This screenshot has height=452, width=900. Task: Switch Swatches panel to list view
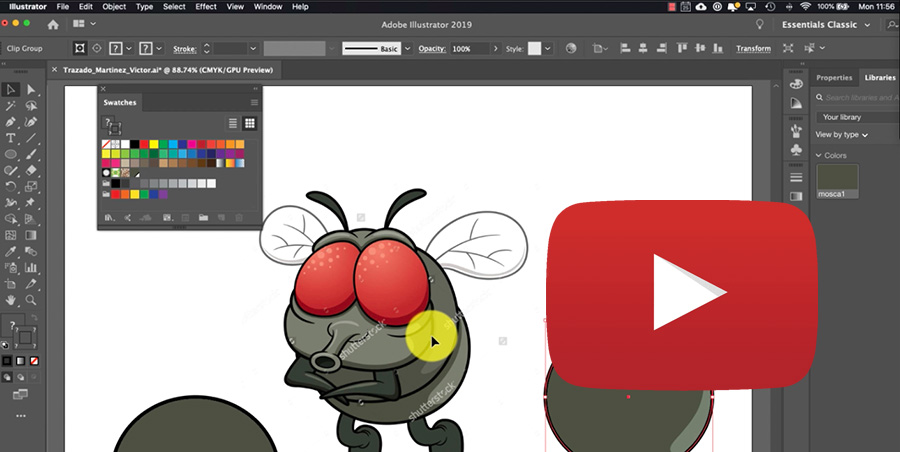coord(232,123)
